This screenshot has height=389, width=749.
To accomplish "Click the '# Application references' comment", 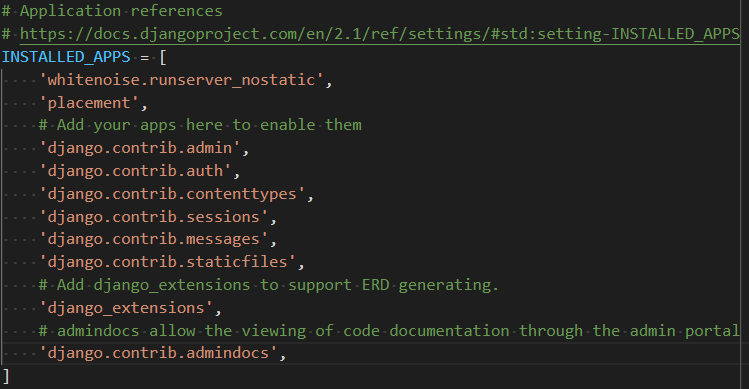I will point(112,11).
